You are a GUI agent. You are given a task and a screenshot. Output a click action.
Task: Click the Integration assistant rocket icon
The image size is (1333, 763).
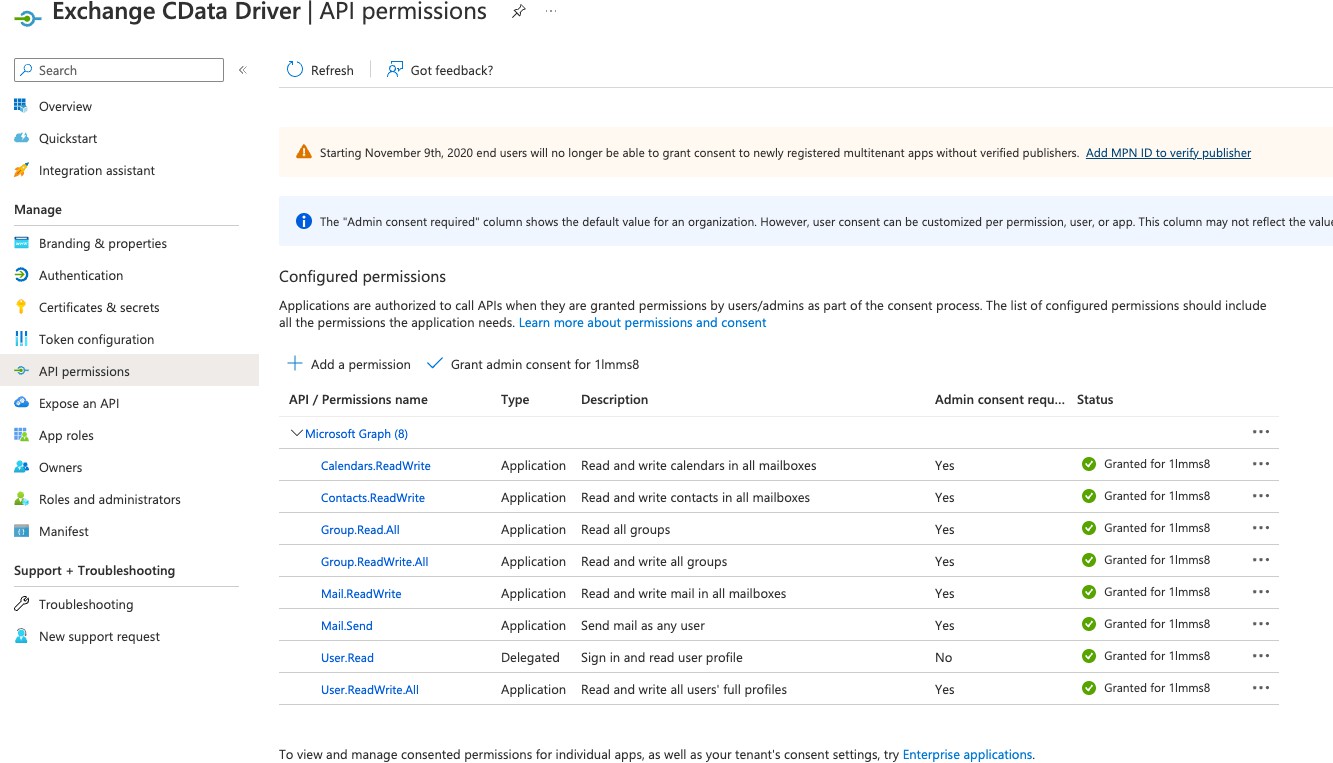pos(21,171)
